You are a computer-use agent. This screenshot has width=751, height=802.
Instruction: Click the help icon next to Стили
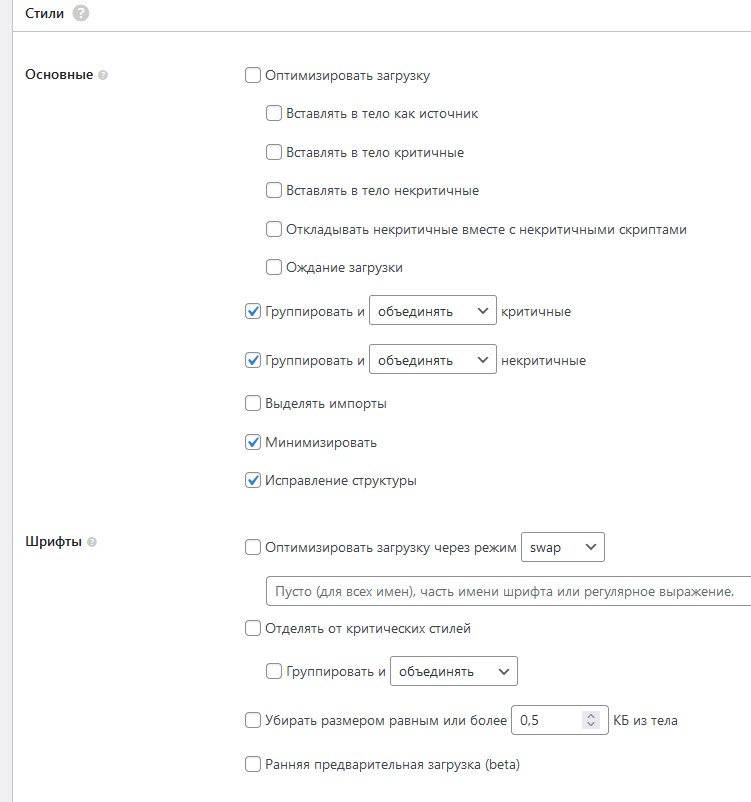(x=81, y=13)
